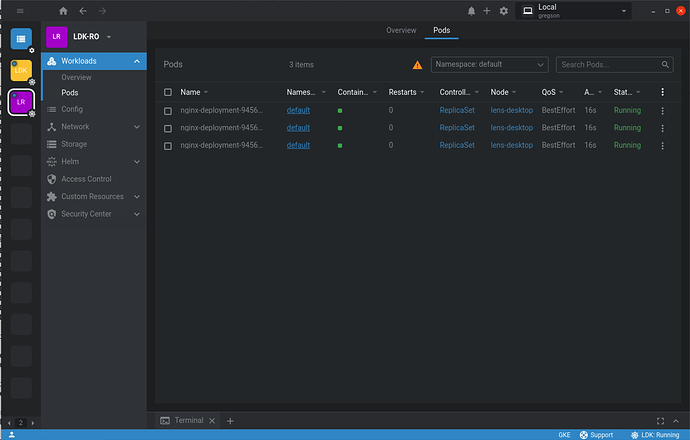690x440 pixels.
Task: Click the plus icon next to the bell
Action: [487, 11]
